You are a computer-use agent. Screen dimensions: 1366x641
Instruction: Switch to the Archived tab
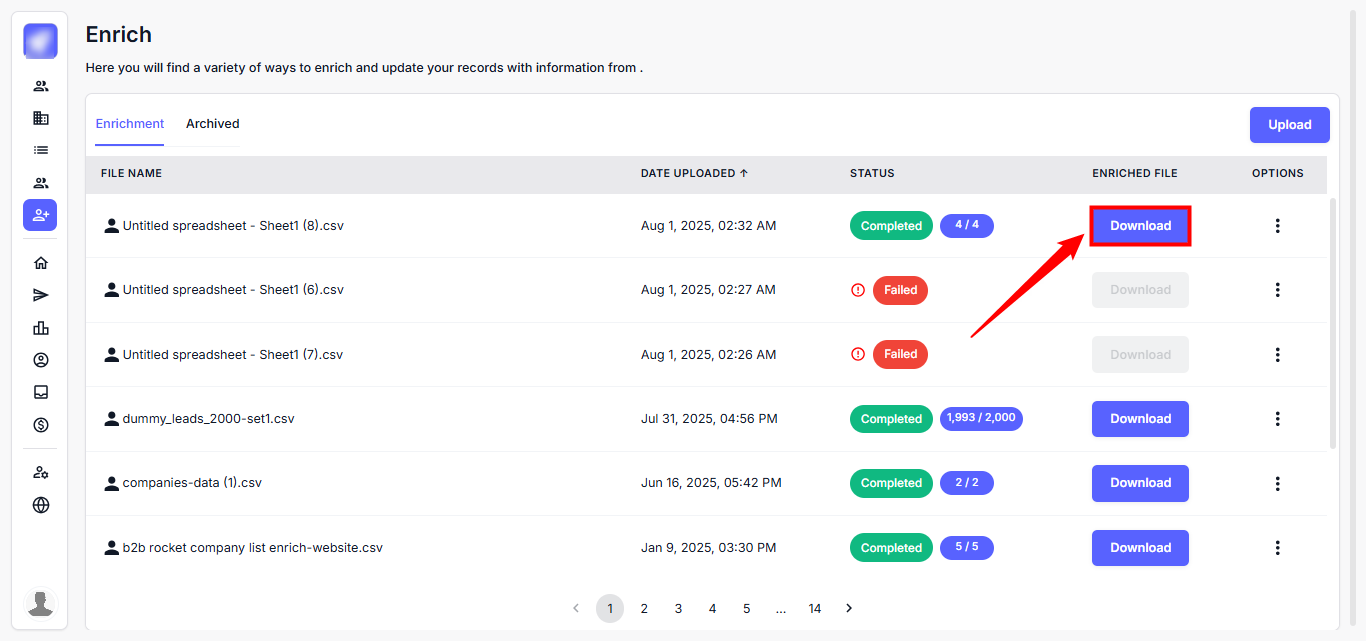point(212,124)
